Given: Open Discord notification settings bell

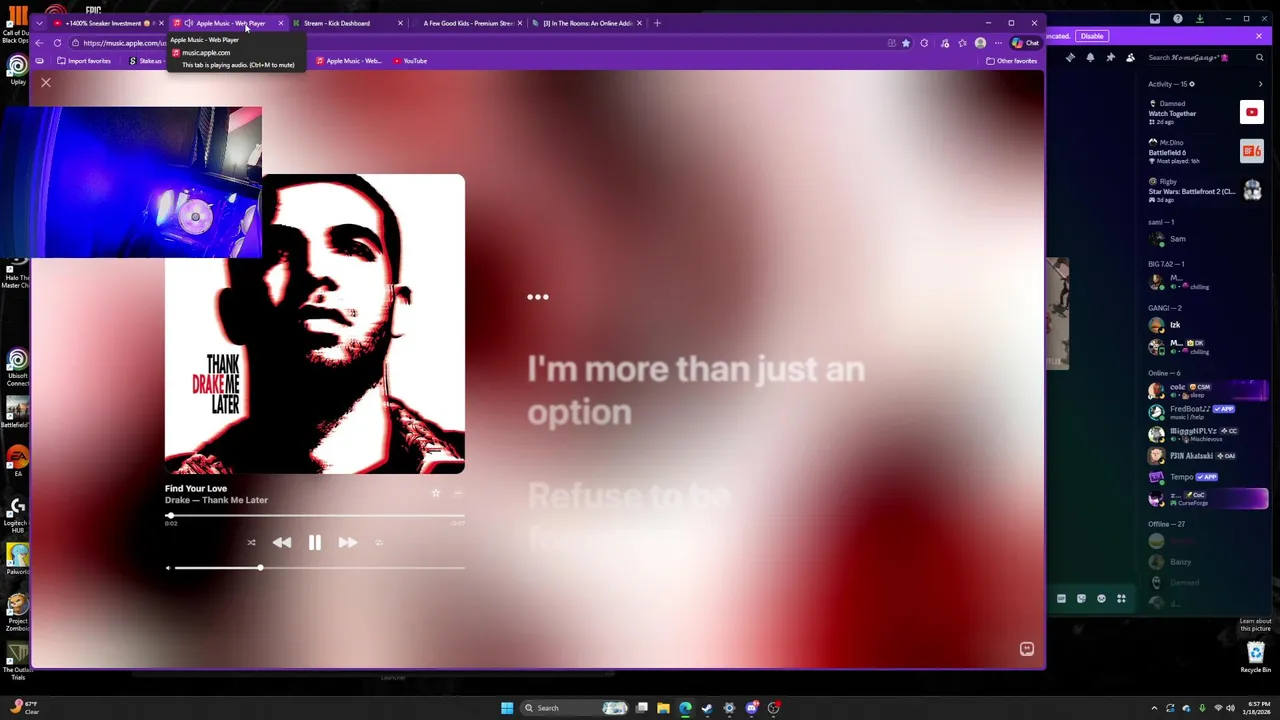Looking at the screenshot, I should pos(1090,58).
